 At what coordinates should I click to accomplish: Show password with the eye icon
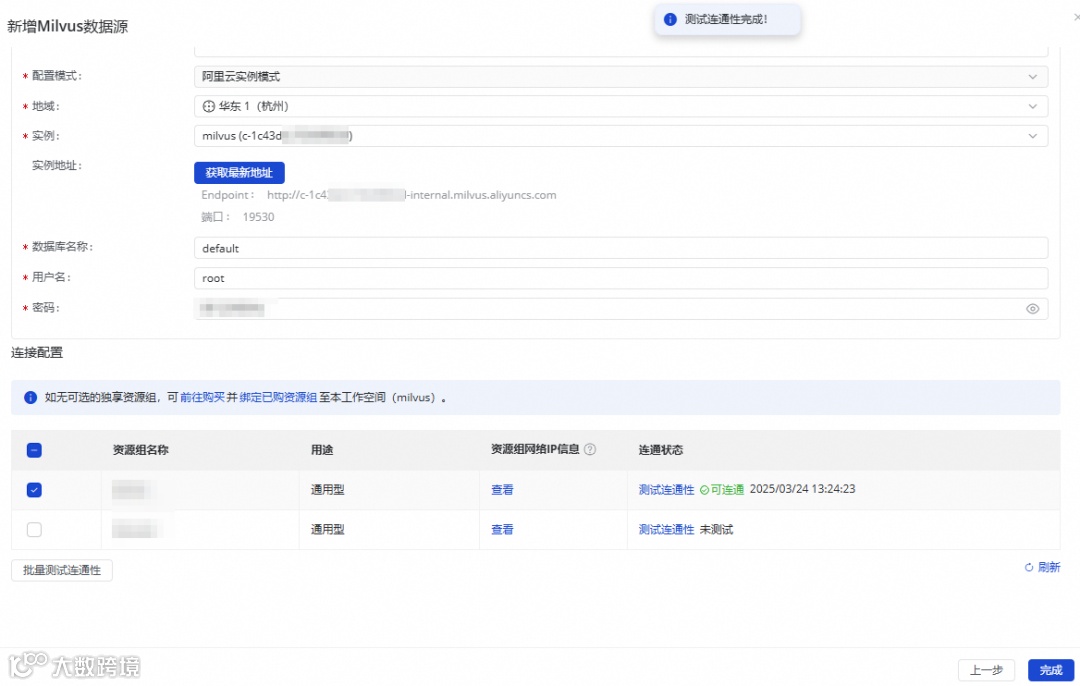1032,309
